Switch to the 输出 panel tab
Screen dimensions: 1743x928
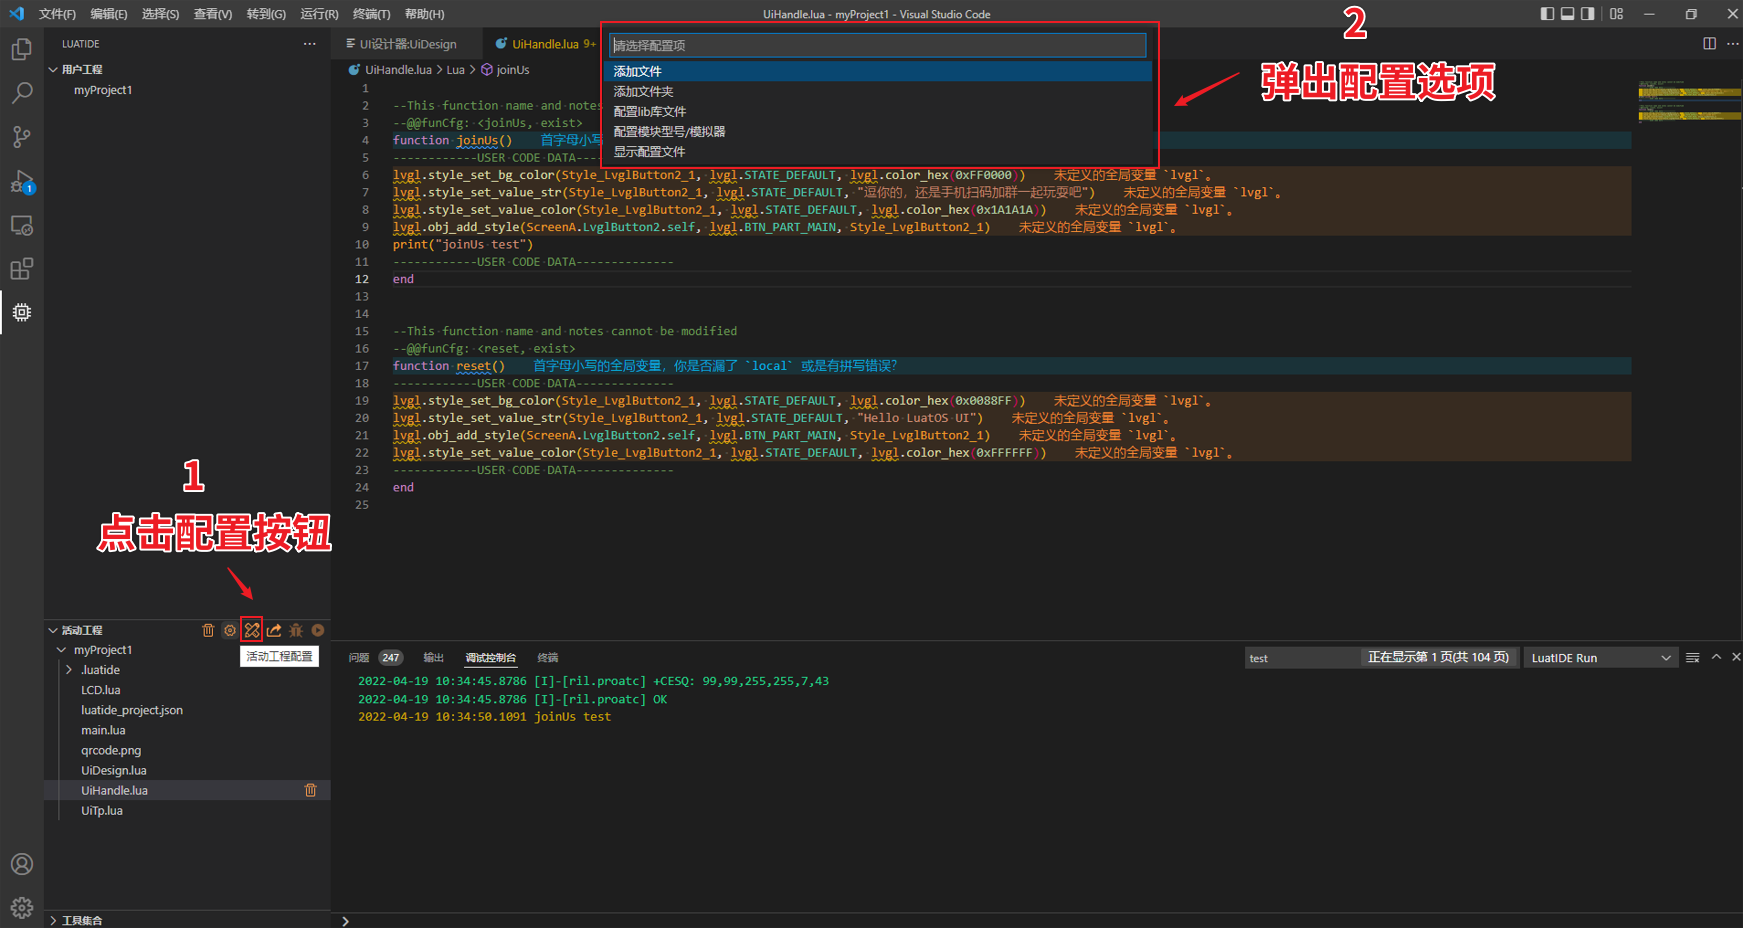coord(433,658)
